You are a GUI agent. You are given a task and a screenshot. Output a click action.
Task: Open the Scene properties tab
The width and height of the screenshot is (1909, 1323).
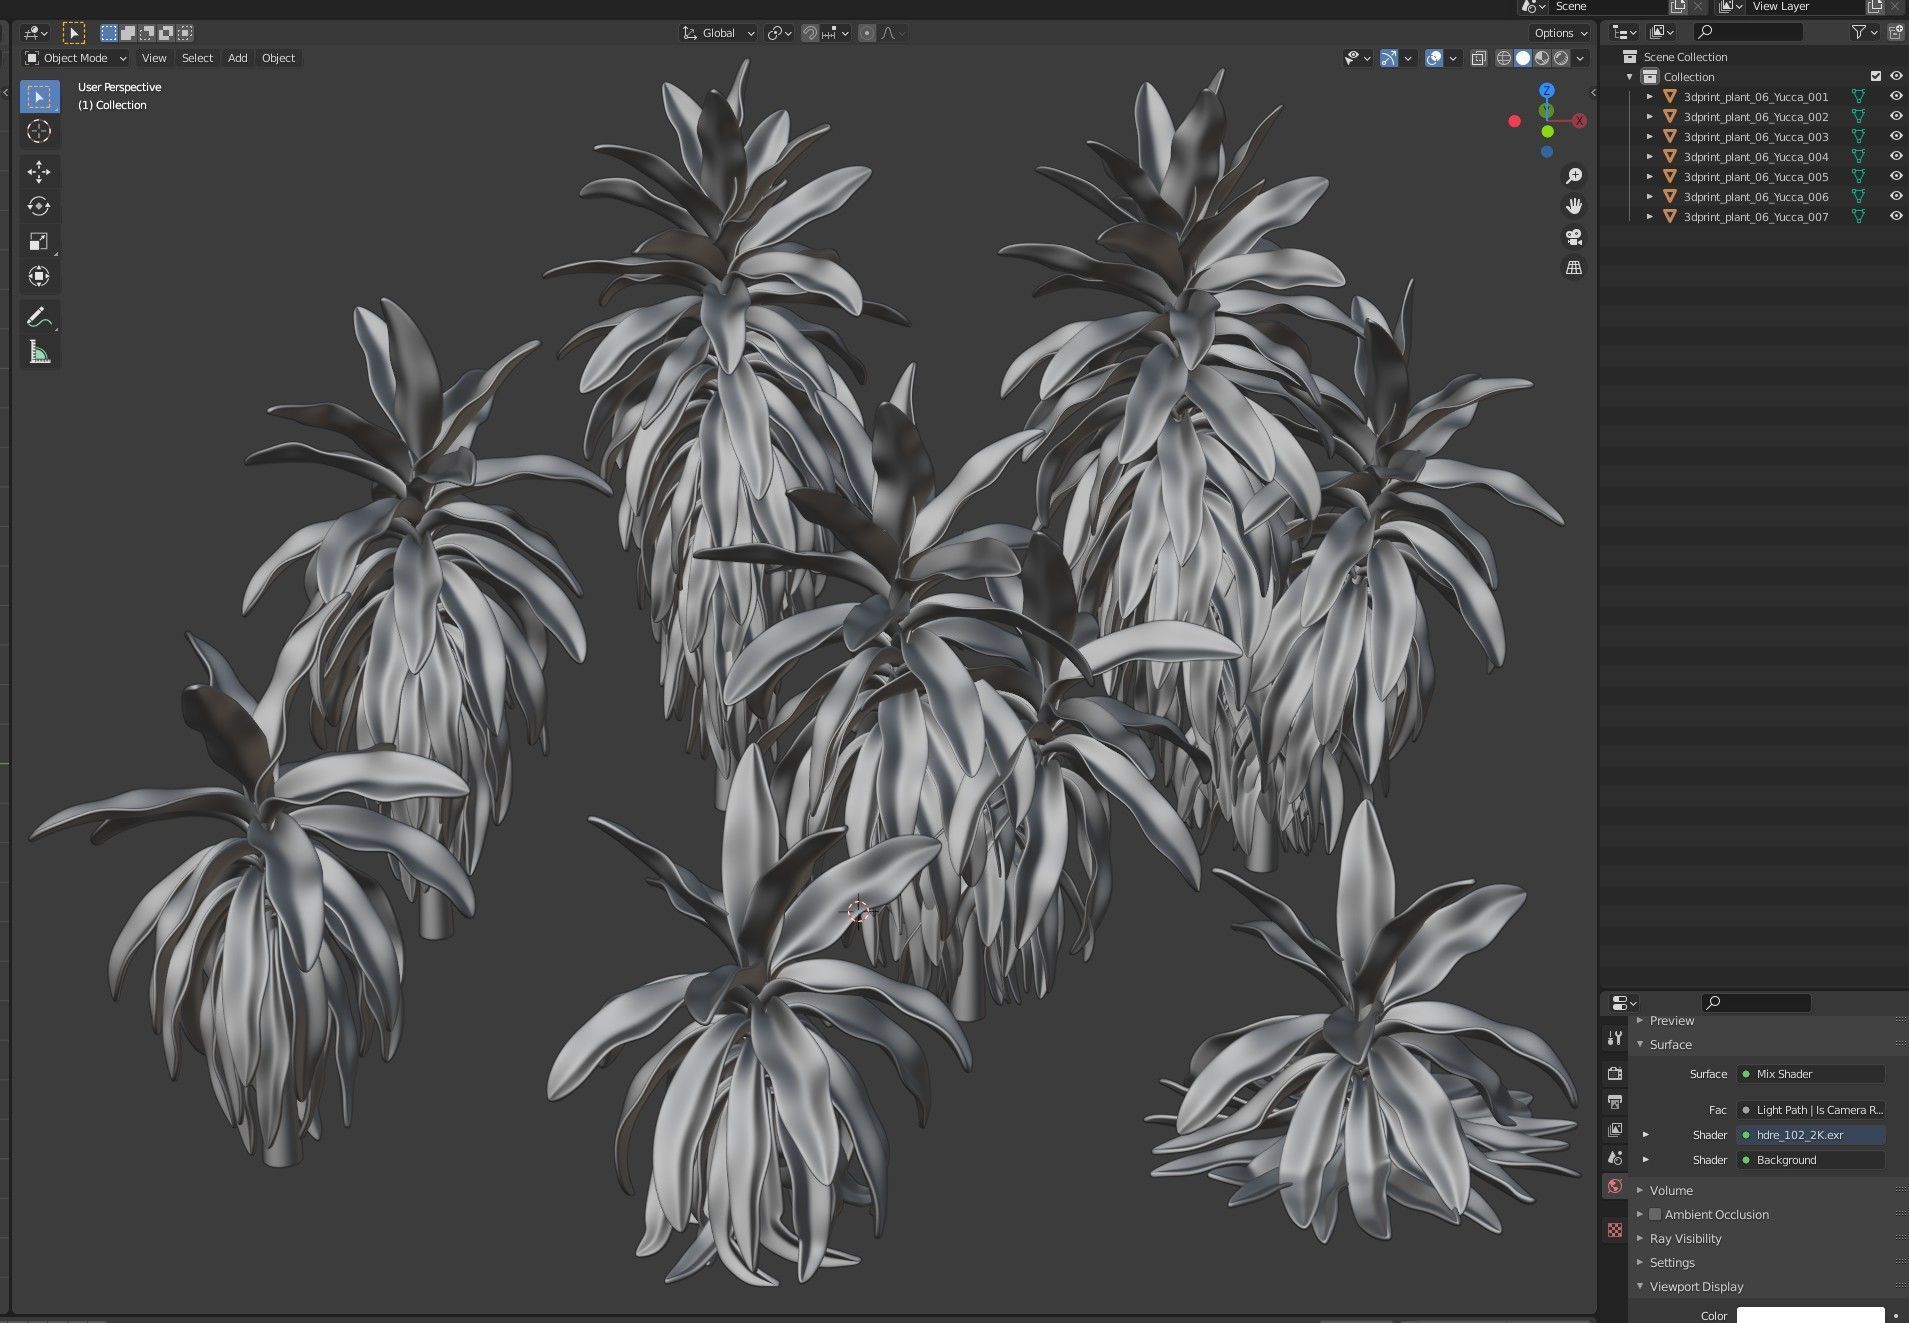pyautogui.click(x=1615, y=1158)
